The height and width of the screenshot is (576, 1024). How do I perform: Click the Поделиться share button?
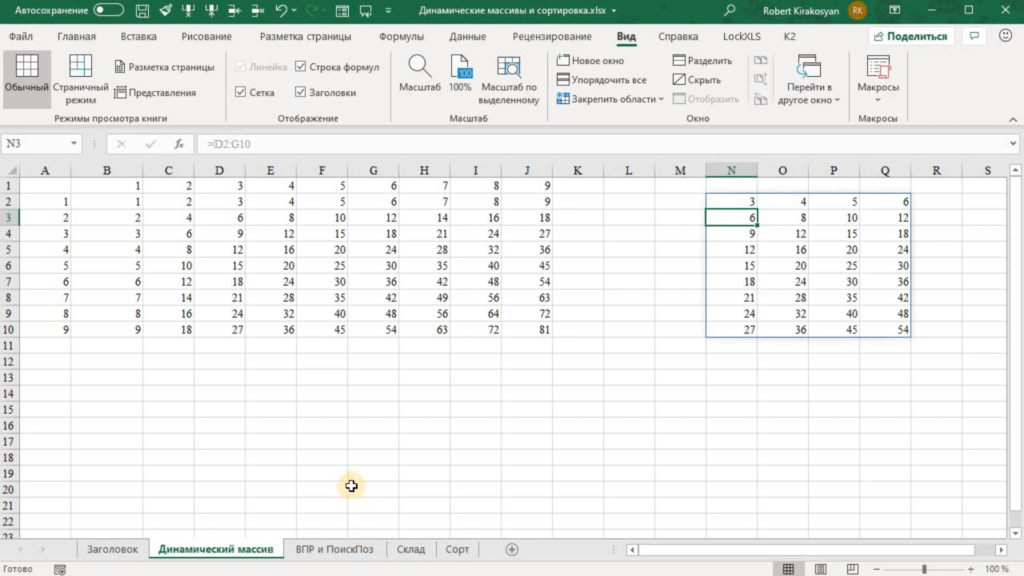tap(910, 36)
